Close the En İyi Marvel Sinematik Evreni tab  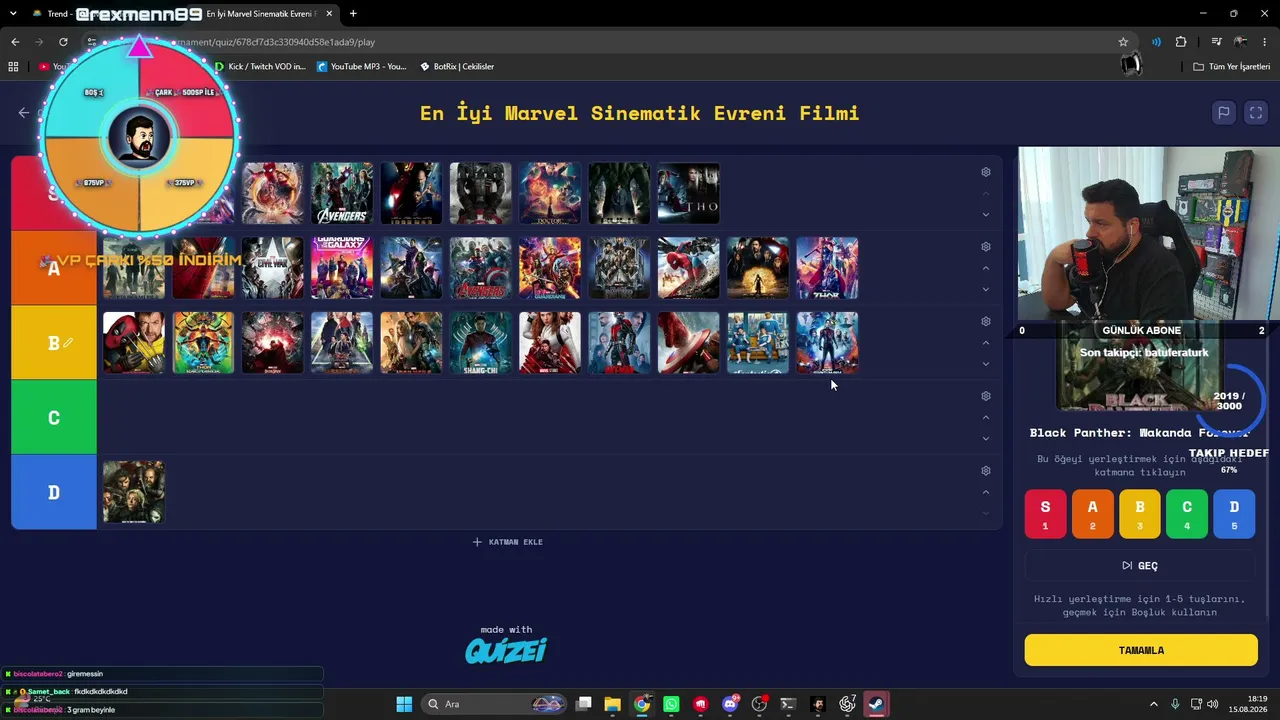pos(331,14)
